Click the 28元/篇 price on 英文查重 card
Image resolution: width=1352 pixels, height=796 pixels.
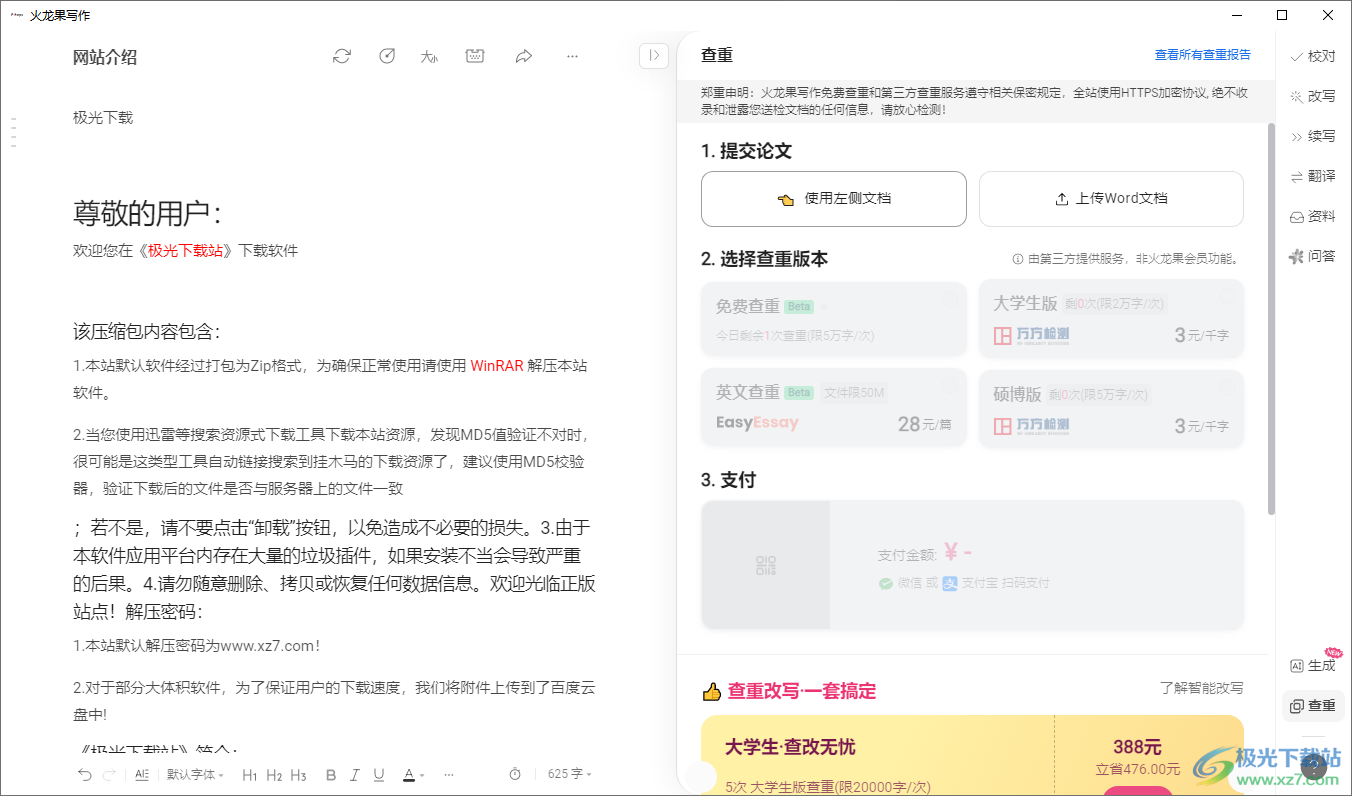point(925,425)
